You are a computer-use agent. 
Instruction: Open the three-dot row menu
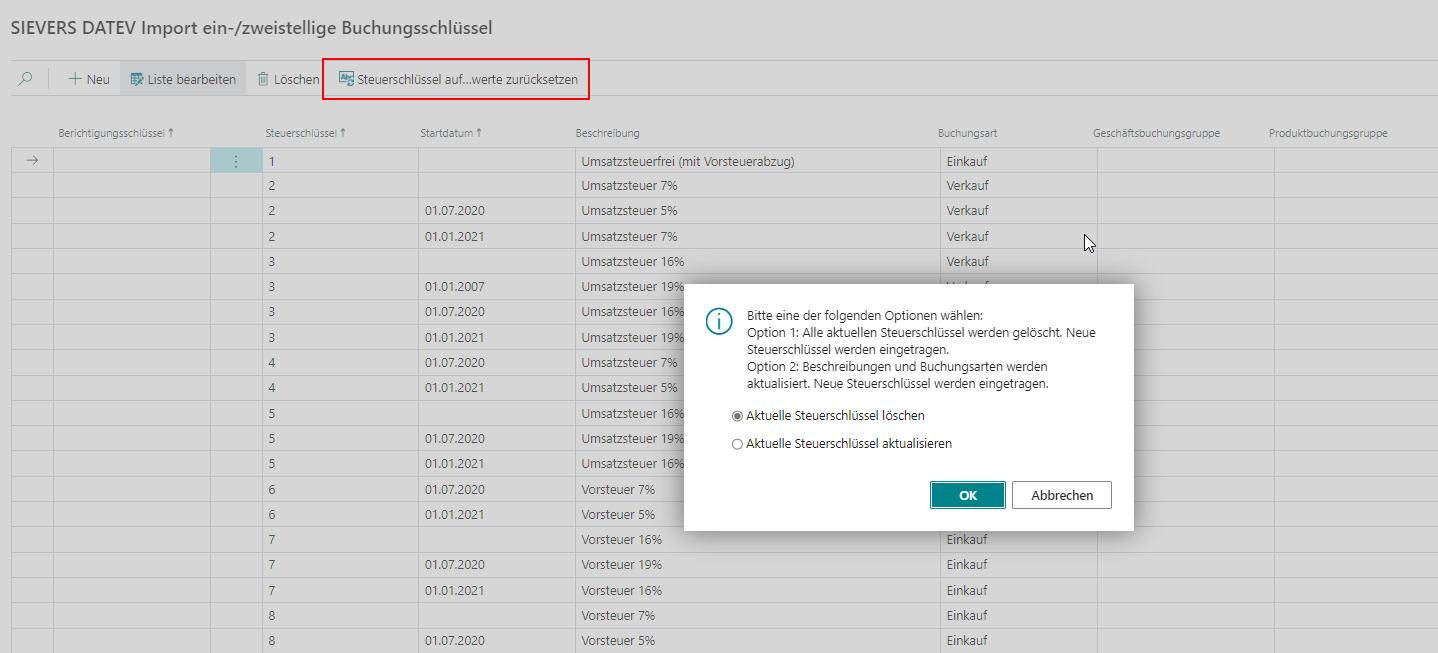tap(236, 161)
